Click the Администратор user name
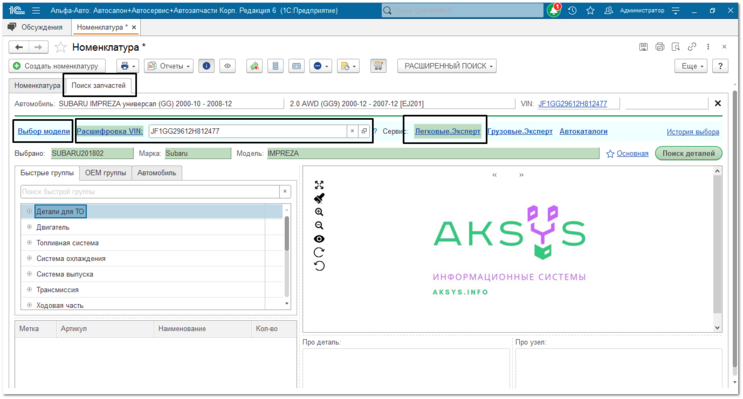Viewport: 743px width, 399px height. [x=642, y=10]
